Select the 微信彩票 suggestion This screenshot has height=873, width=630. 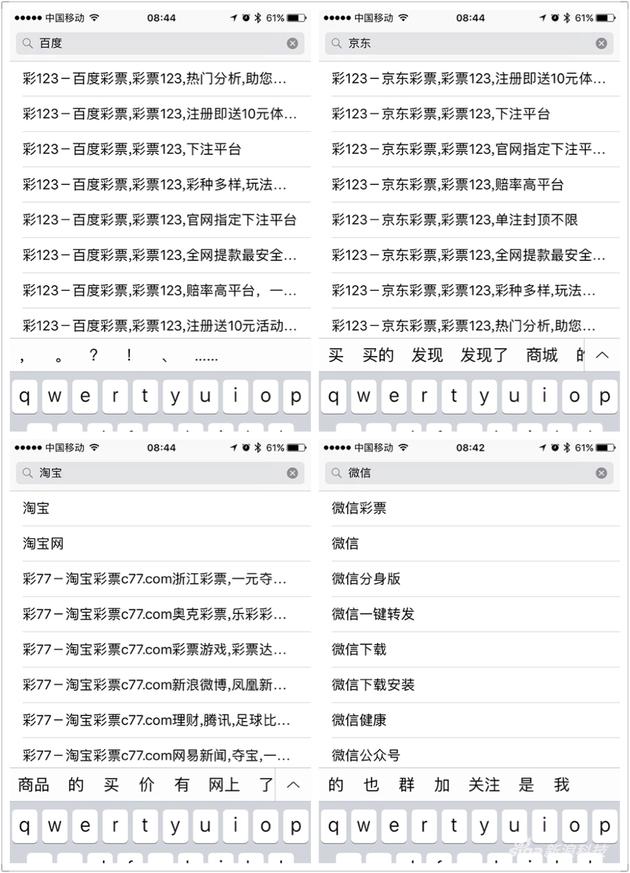(469, 508)
